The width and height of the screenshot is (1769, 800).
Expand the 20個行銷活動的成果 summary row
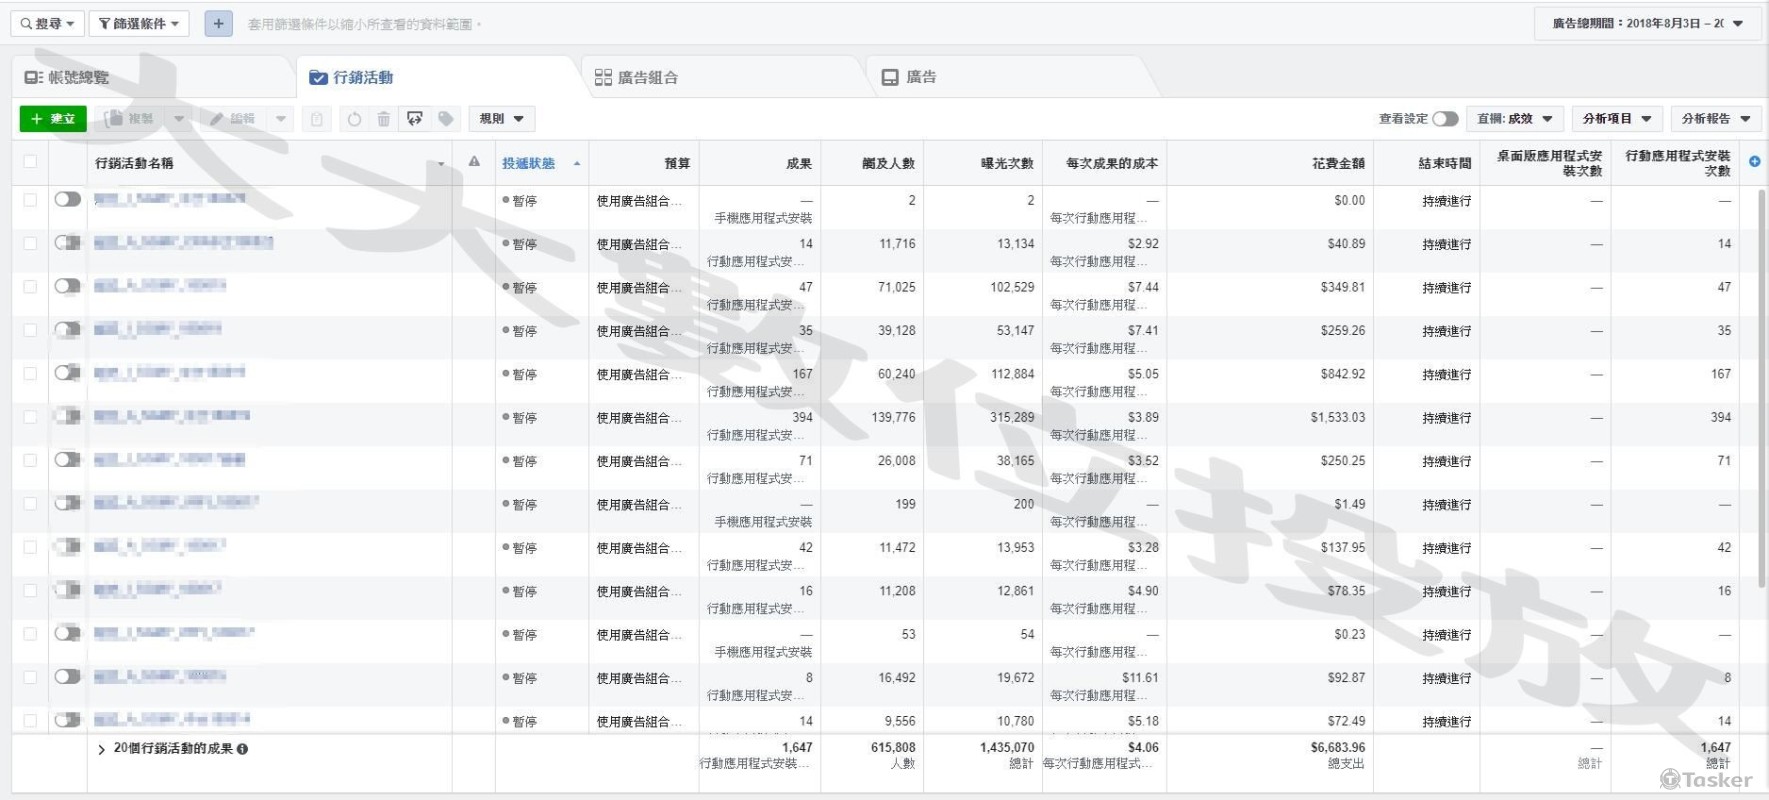click(101, 749)
